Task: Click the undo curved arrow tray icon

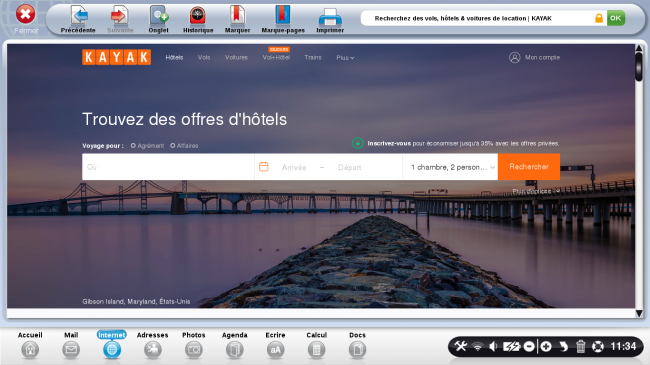Action: 563,346
